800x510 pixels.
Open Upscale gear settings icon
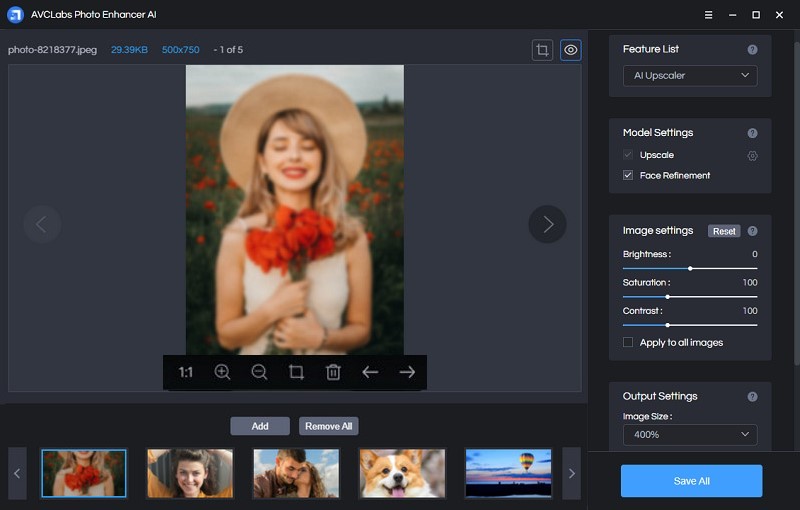pyautogui.click(x=753, y=156)
